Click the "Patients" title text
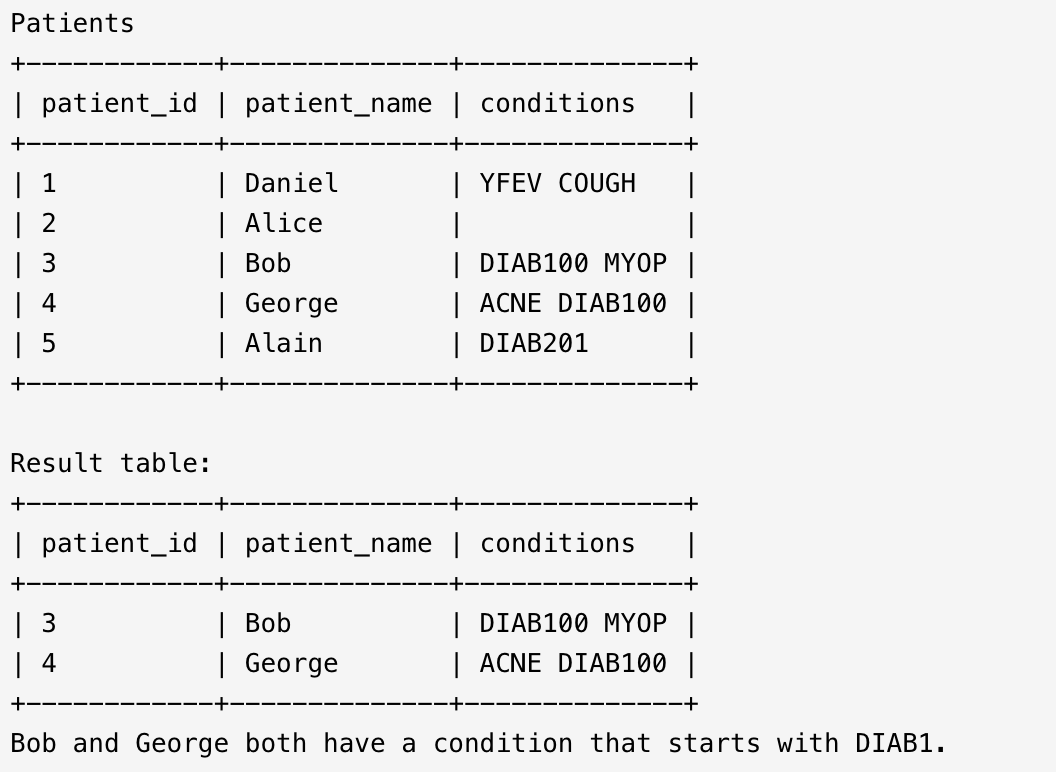Screen dimensions: 1056x772 tap(72, 24)
